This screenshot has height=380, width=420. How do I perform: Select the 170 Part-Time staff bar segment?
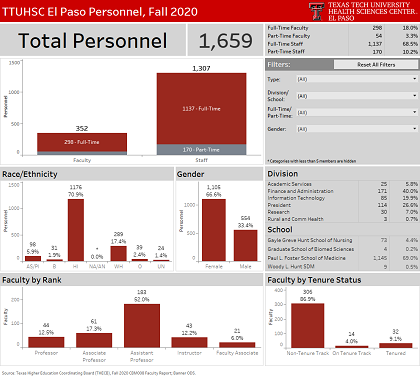201,150
